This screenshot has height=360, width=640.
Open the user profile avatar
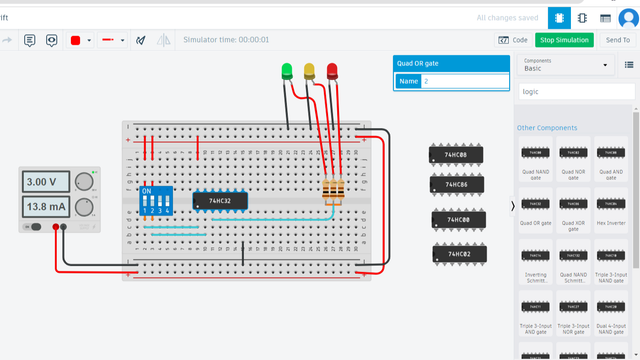[629, 18]
